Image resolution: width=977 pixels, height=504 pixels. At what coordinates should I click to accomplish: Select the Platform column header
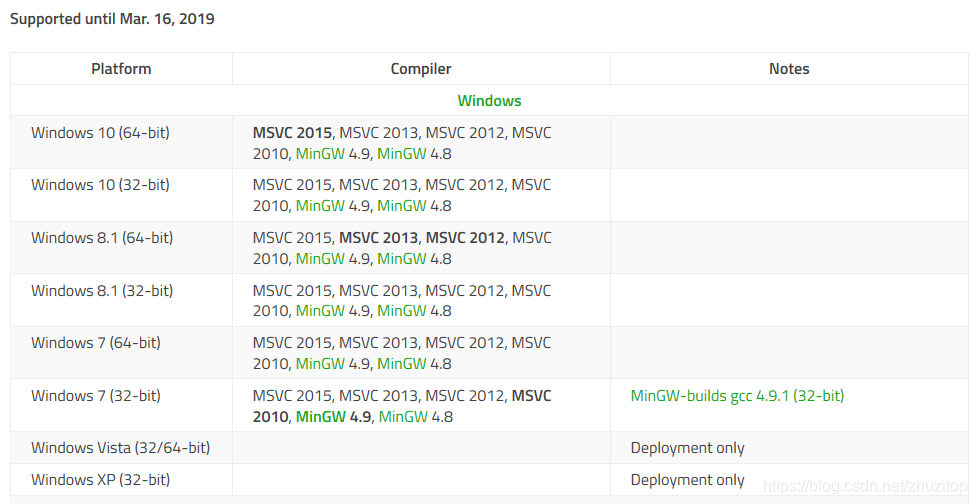pyautogui.click(x=121, y=69)
